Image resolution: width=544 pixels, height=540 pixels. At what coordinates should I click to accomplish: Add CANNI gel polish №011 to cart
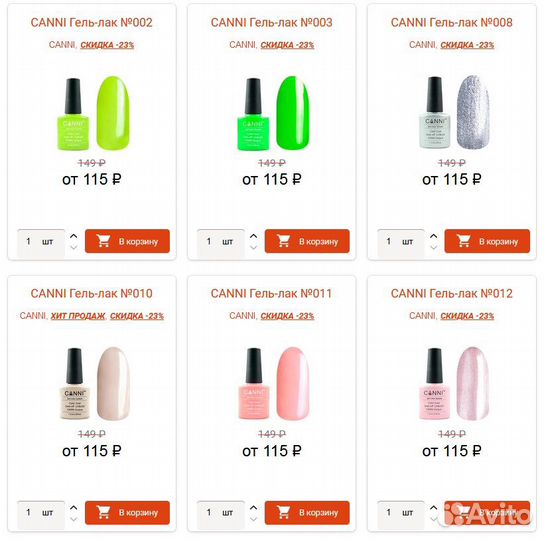pyautogui.click(x=307, y=512)
